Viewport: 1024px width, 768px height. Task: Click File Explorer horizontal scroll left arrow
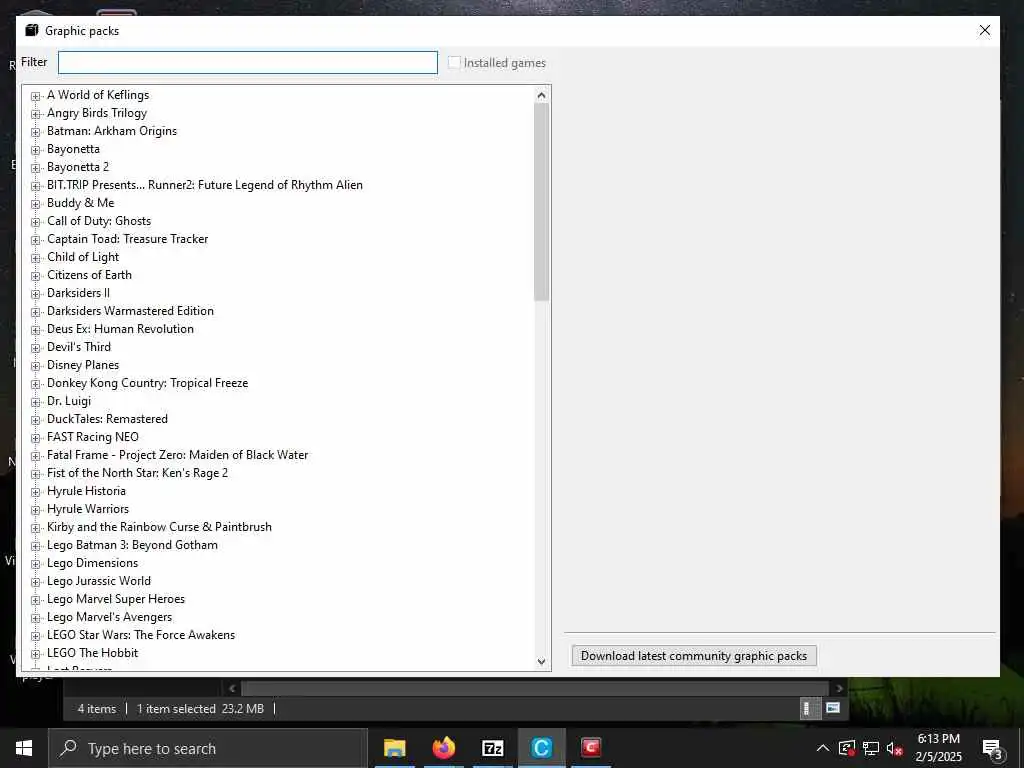coord(232,688)
